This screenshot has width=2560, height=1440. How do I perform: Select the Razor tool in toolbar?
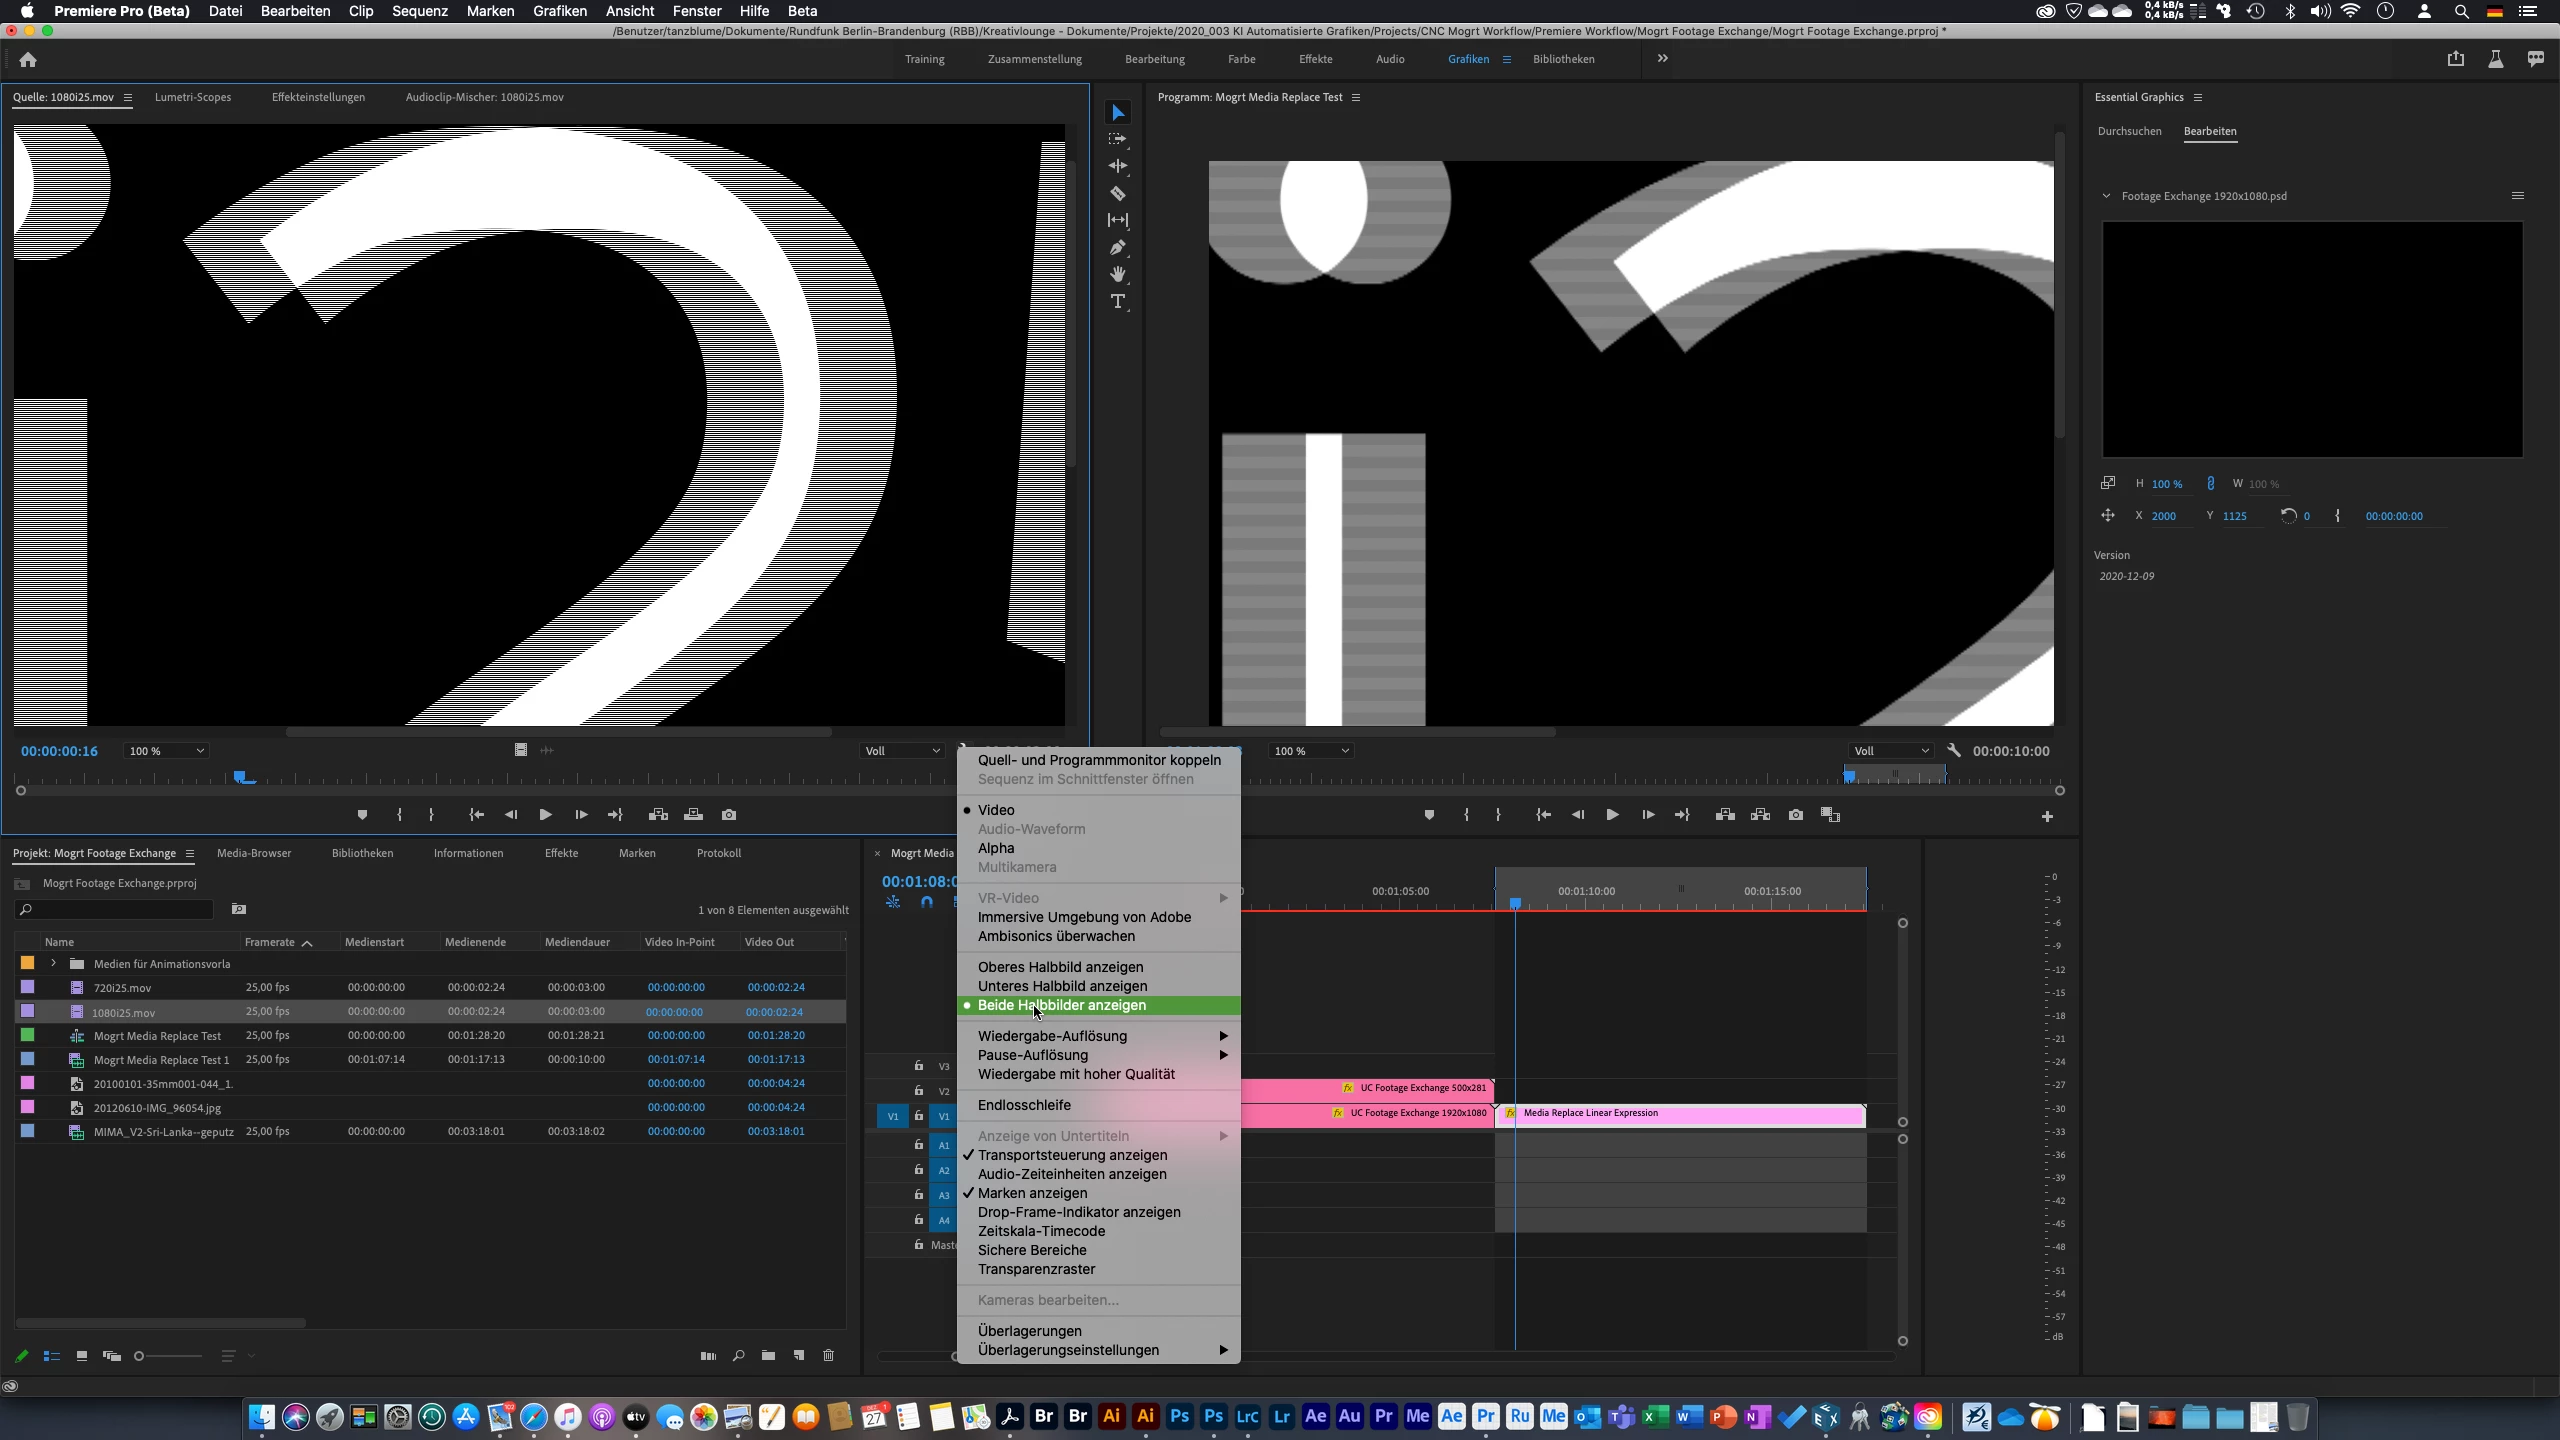[x=1118, y=193]
